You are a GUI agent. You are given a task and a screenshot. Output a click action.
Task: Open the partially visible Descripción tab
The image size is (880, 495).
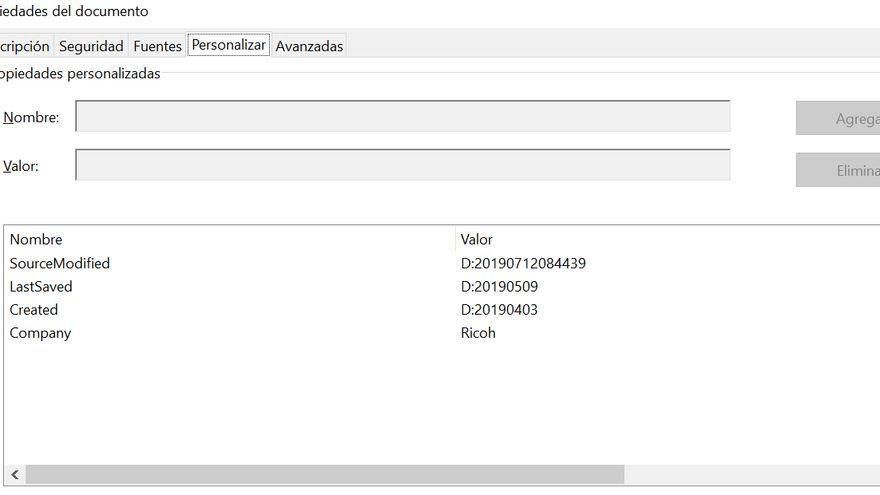coord(26,46)
